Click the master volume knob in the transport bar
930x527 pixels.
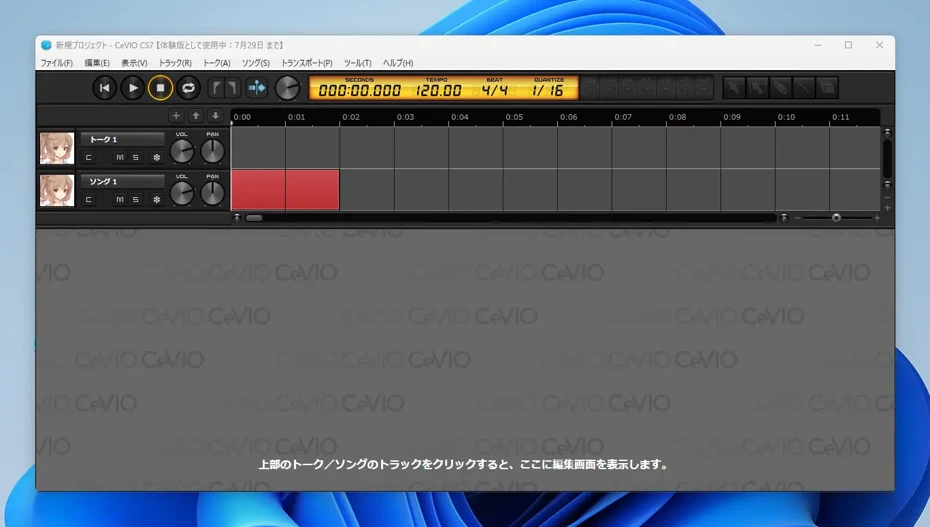288,88
